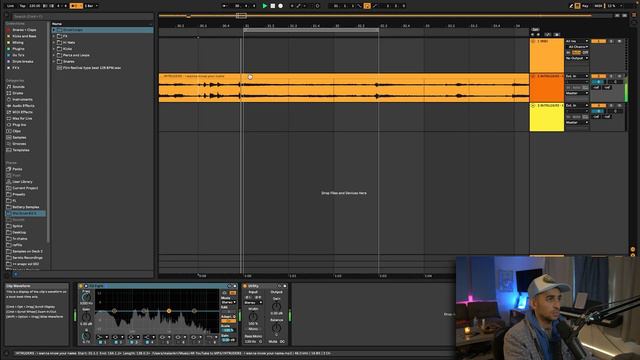640x360 pixels.
Task: Select the MIDI track orange header
Action: (547, 56)
